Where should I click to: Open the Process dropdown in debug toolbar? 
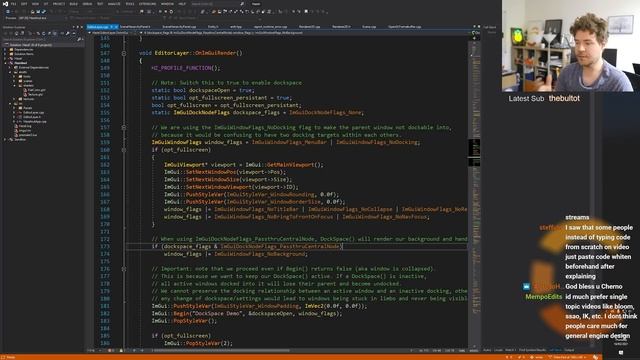coord(41,18)
